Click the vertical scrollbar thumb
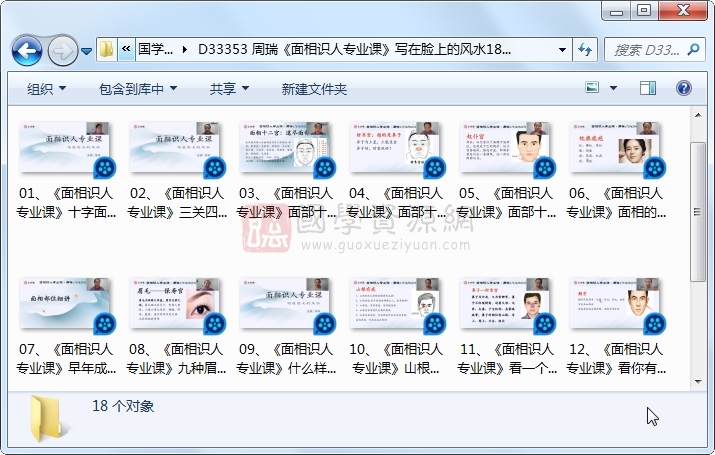 (x=698, y=212)
